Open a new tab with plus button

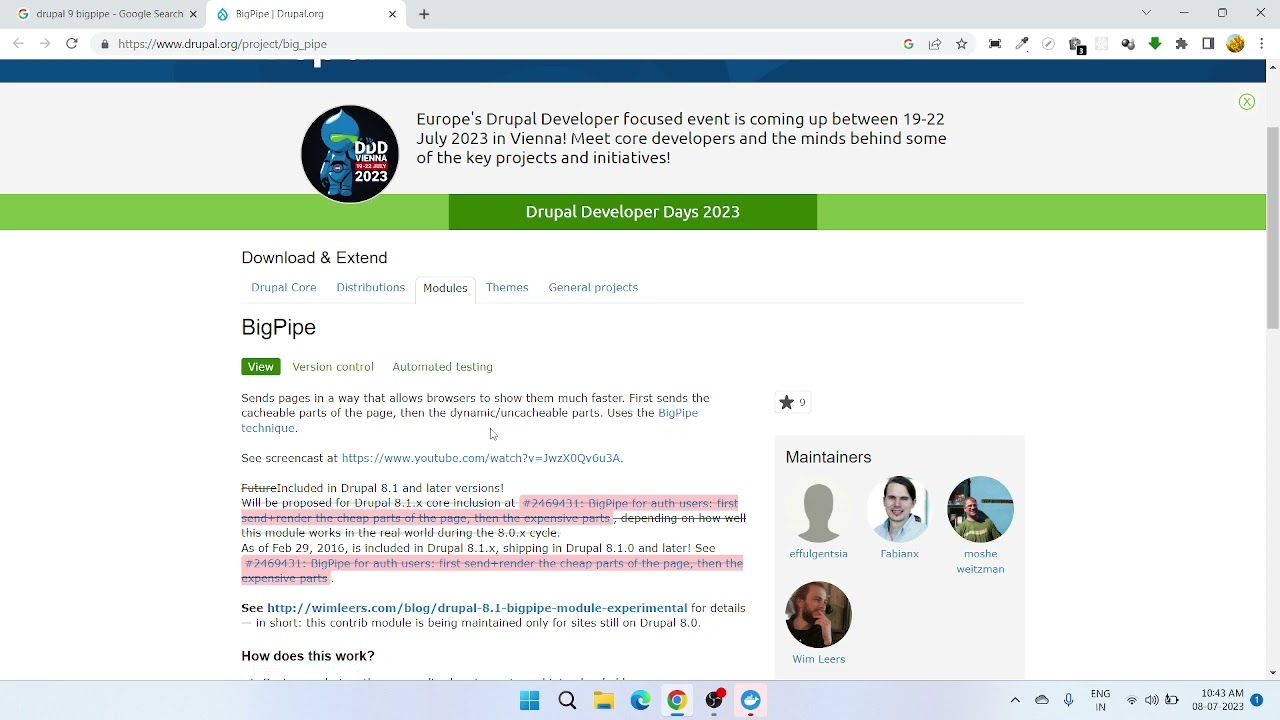(424, 14)
